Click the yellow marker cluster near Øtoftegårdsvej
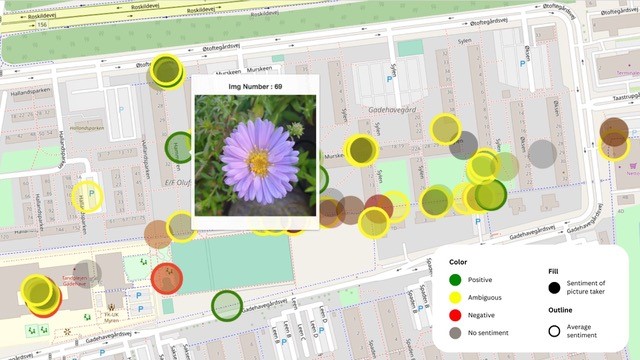Screen dimensions: 640x360 pos(167,71)
